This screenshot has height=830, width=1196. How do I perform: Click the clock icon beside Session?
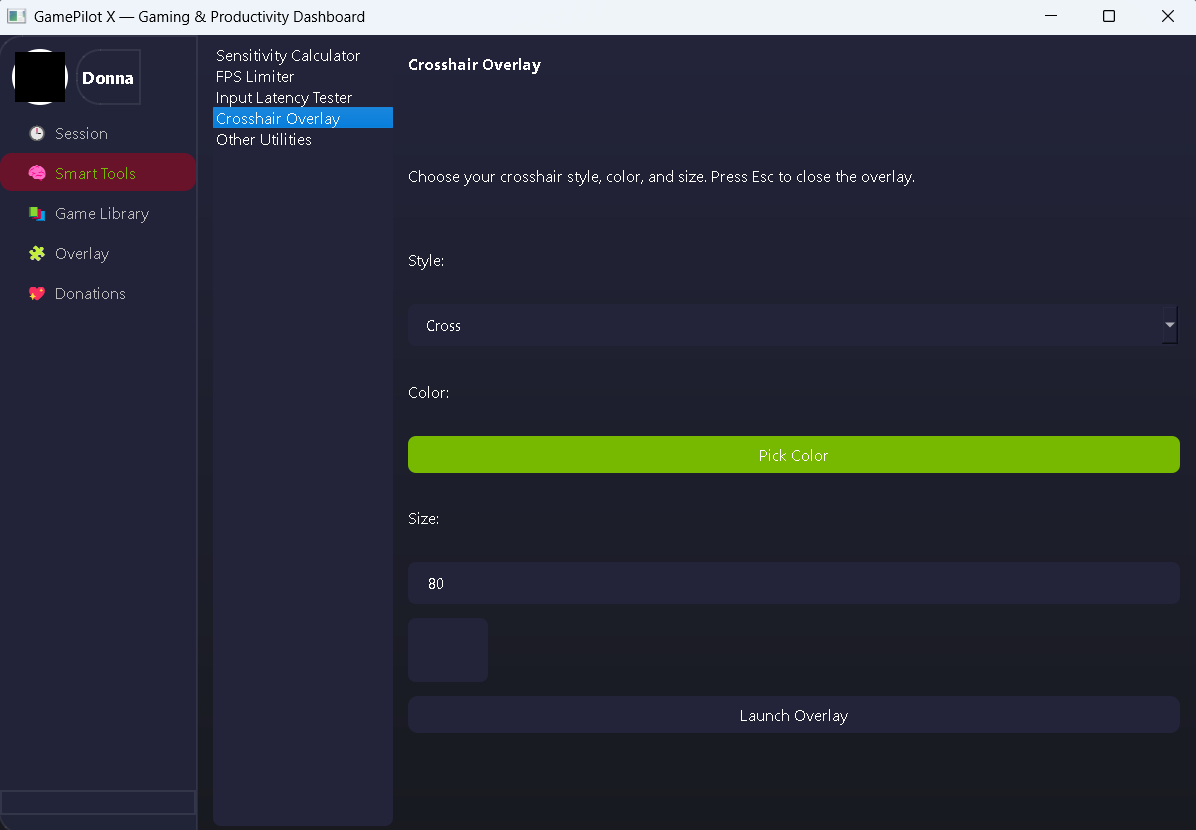[x=37, y=134]
